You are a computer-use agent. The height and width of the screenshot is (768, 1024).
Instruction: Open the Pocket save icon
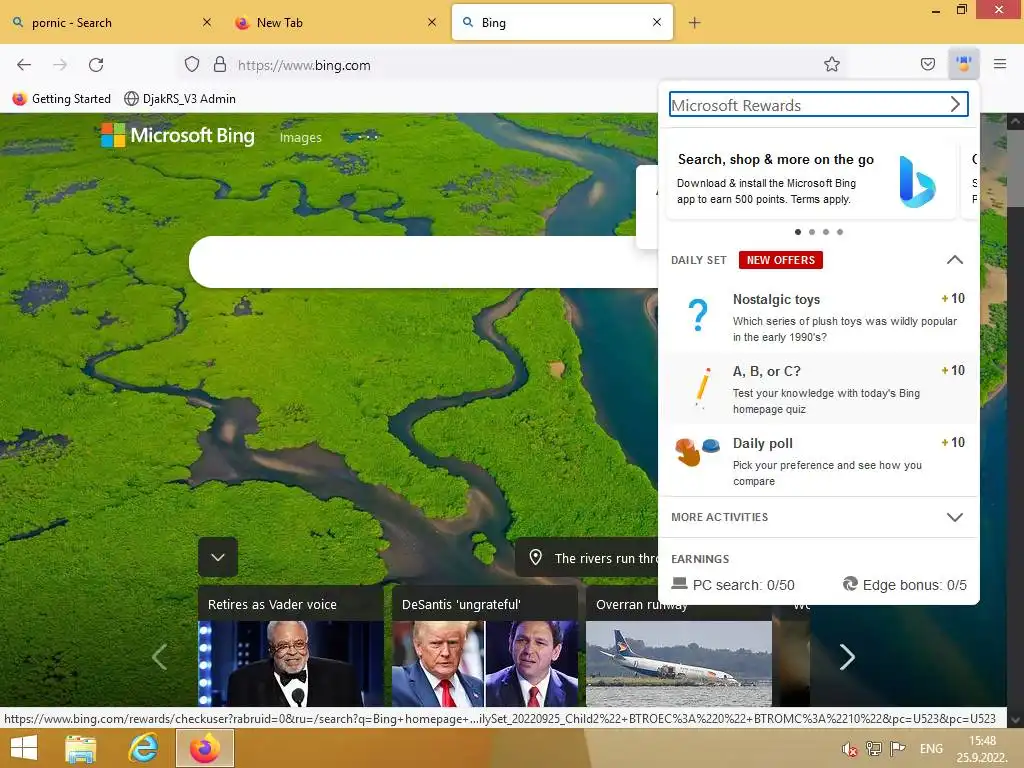(x=928, y=64)
